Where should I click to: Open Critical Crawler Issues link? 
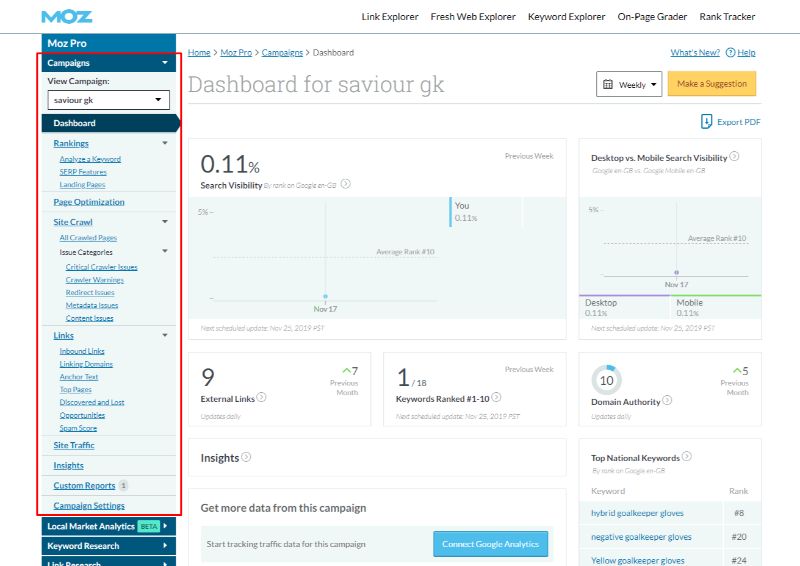pyautogui.click(x=102, y=267)
